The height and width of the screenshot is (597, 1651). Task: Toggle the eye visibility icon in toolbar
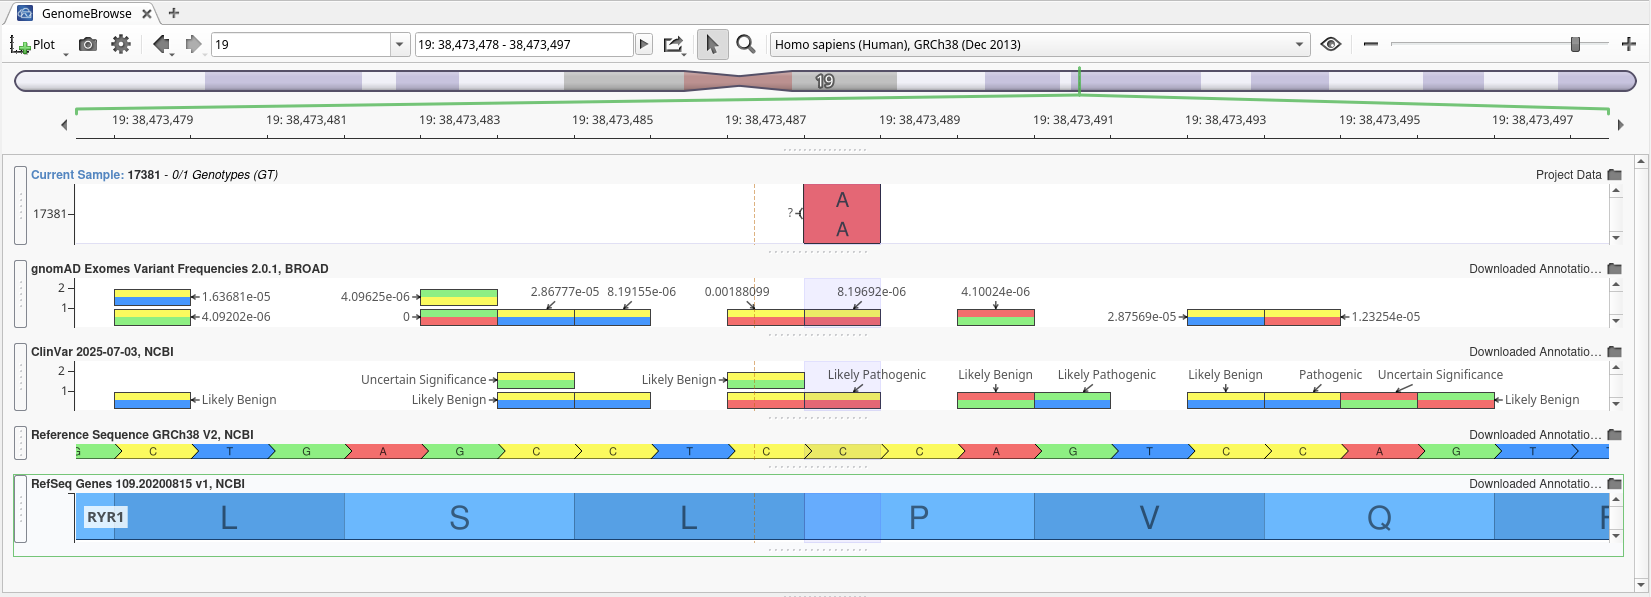(1330, 44)
